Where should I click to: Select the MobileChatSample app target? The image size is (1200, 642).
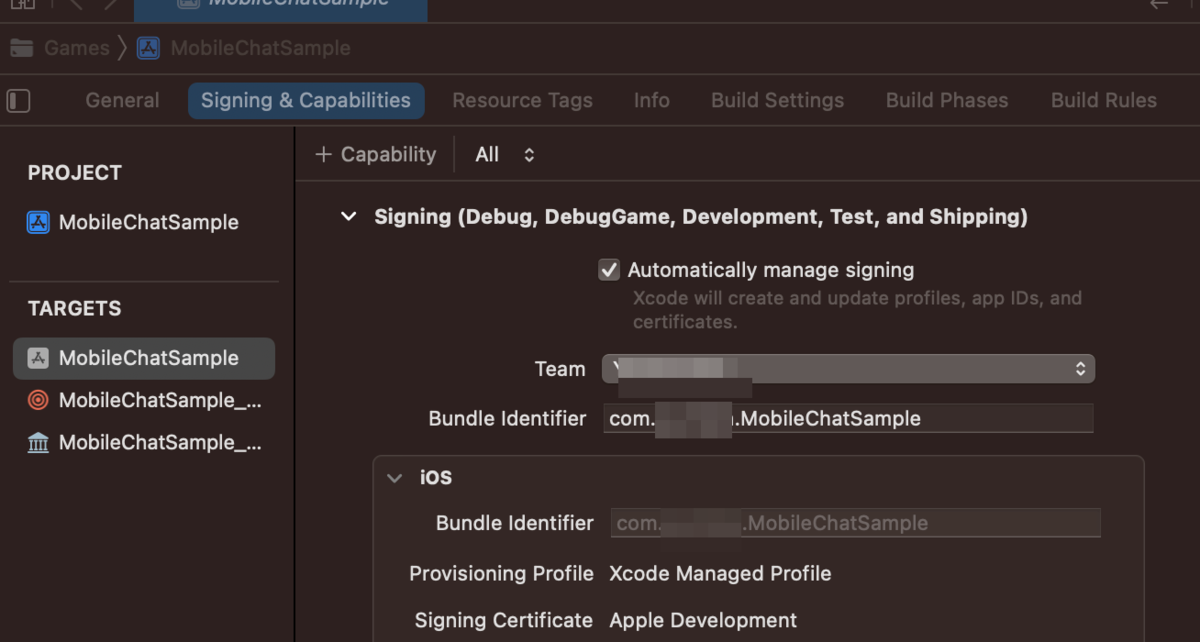144,358
